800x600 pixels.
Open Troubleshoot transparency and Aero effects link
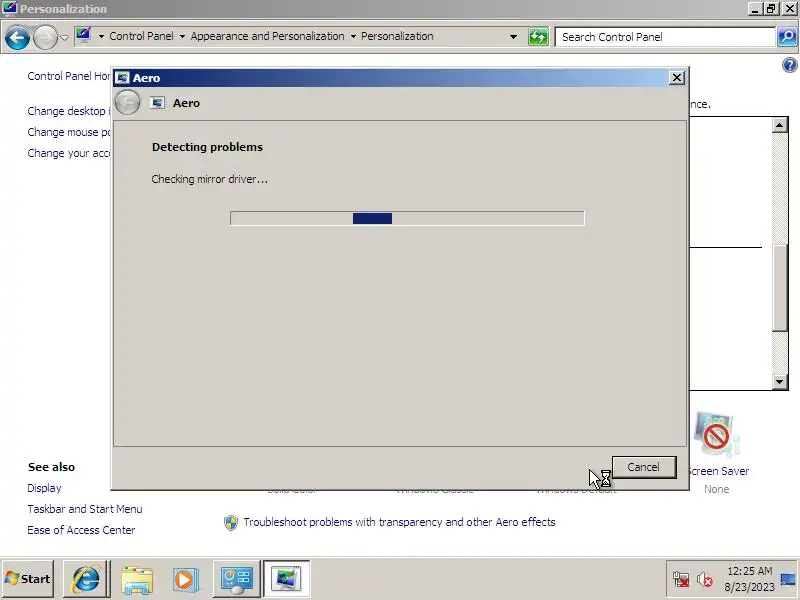[399, 522]
